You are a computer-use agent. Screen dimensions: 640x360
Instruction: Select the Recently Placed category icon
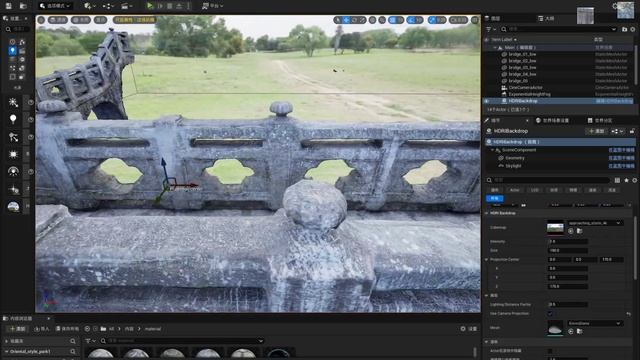(12, 42)
